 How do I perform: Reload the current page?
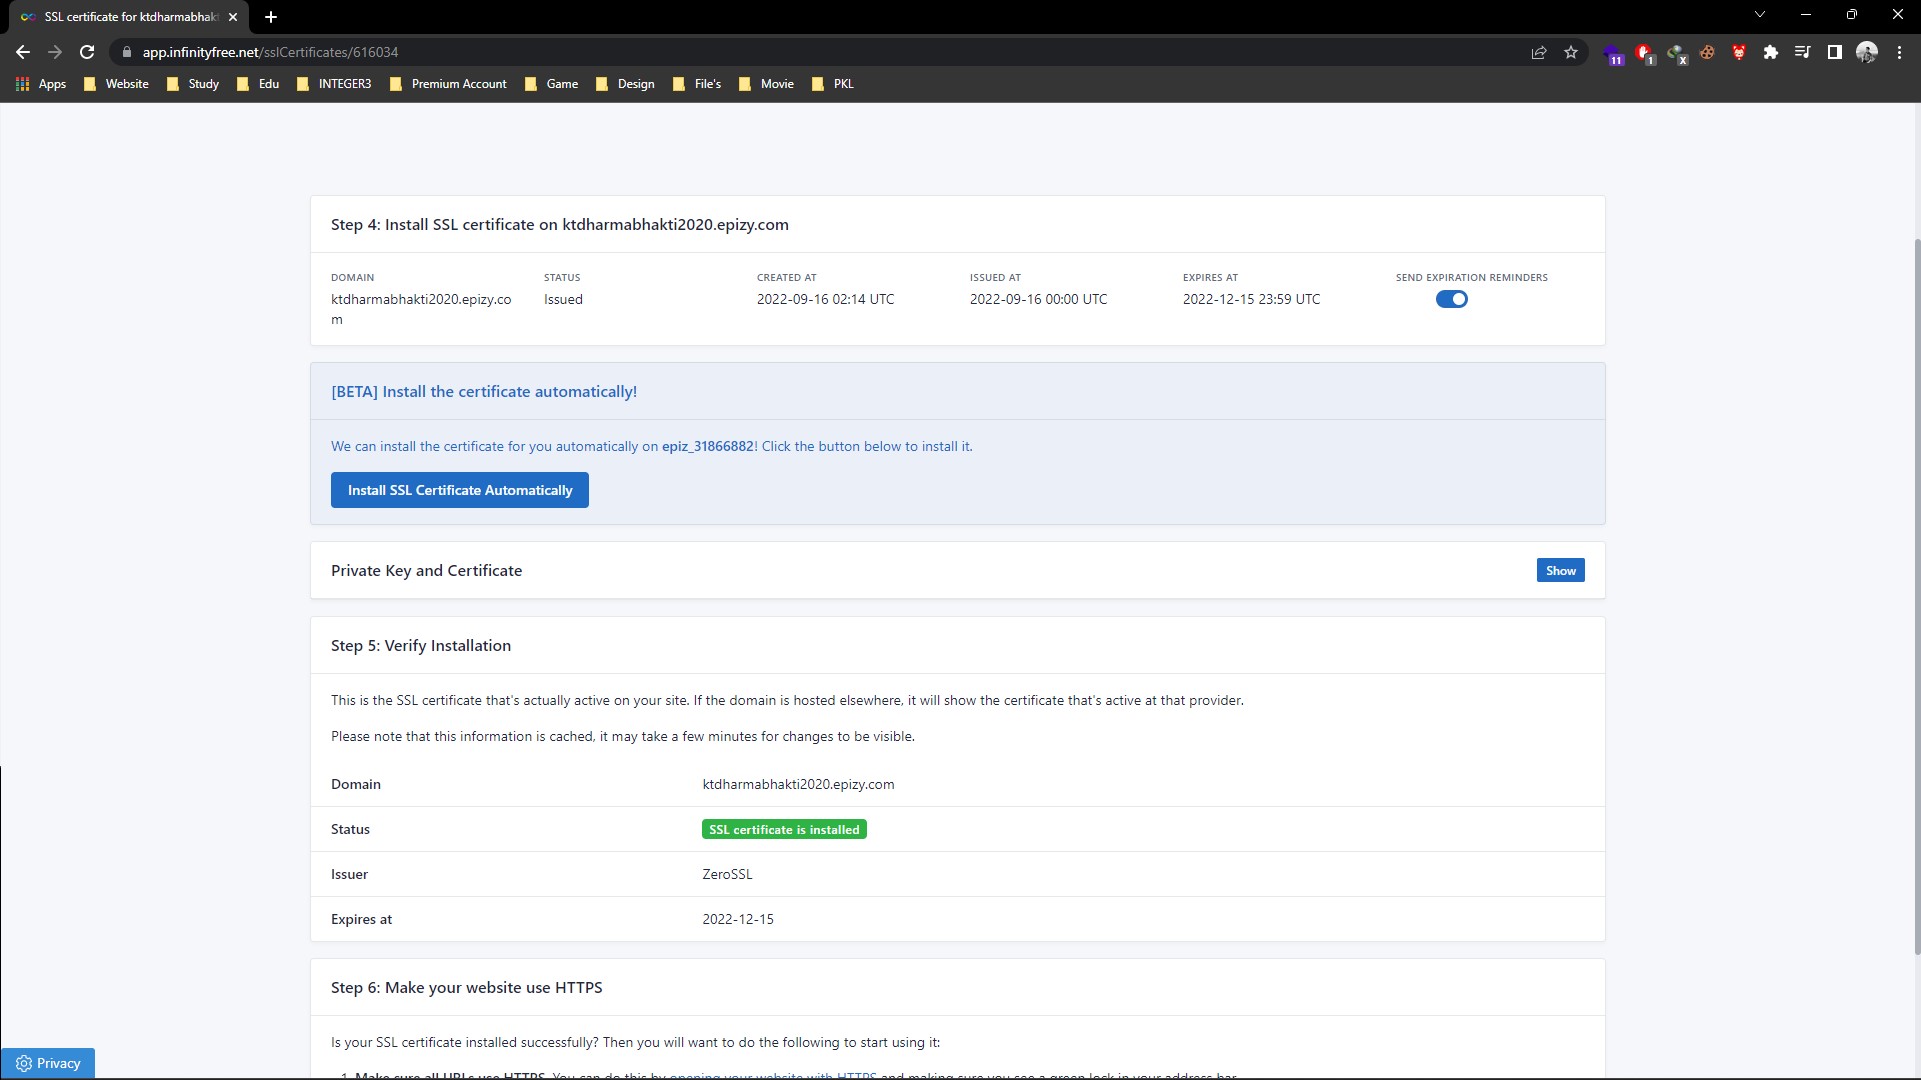click(87, 52)
